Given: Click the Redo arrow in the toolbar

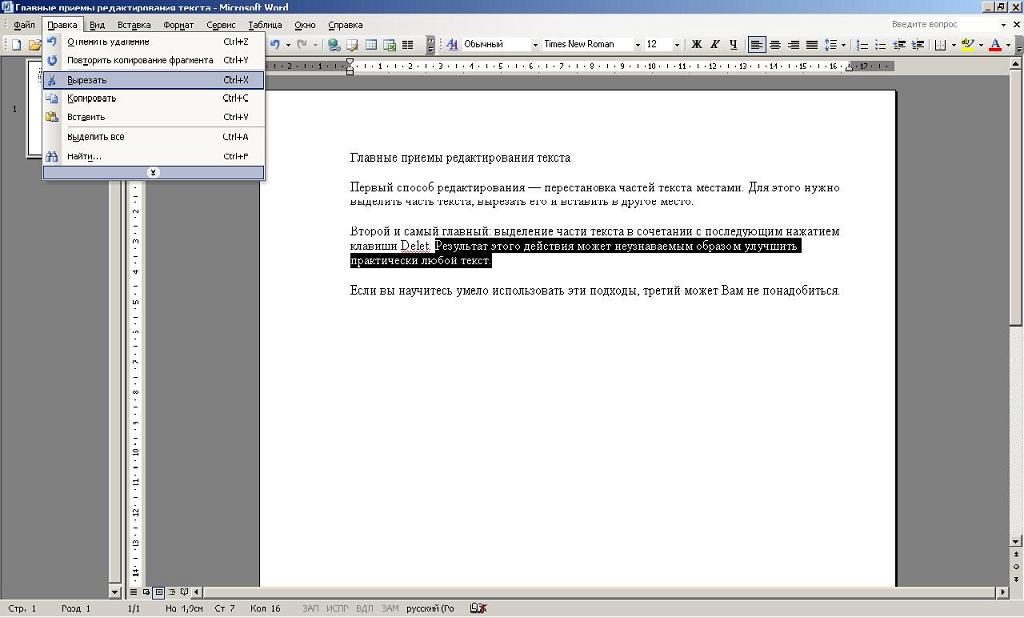Looking at the screenshot, I should coord(302,44).
